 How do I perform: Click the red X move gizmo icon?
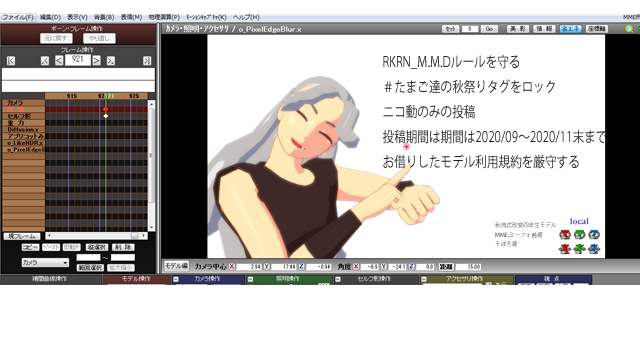(x=565, y=249)
